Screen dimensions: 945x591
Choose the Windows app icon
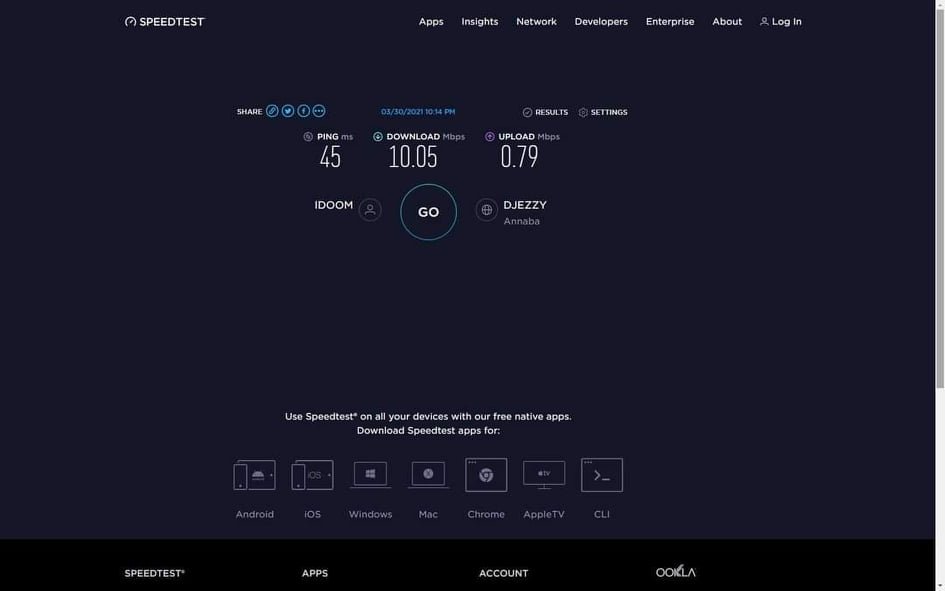370,475
